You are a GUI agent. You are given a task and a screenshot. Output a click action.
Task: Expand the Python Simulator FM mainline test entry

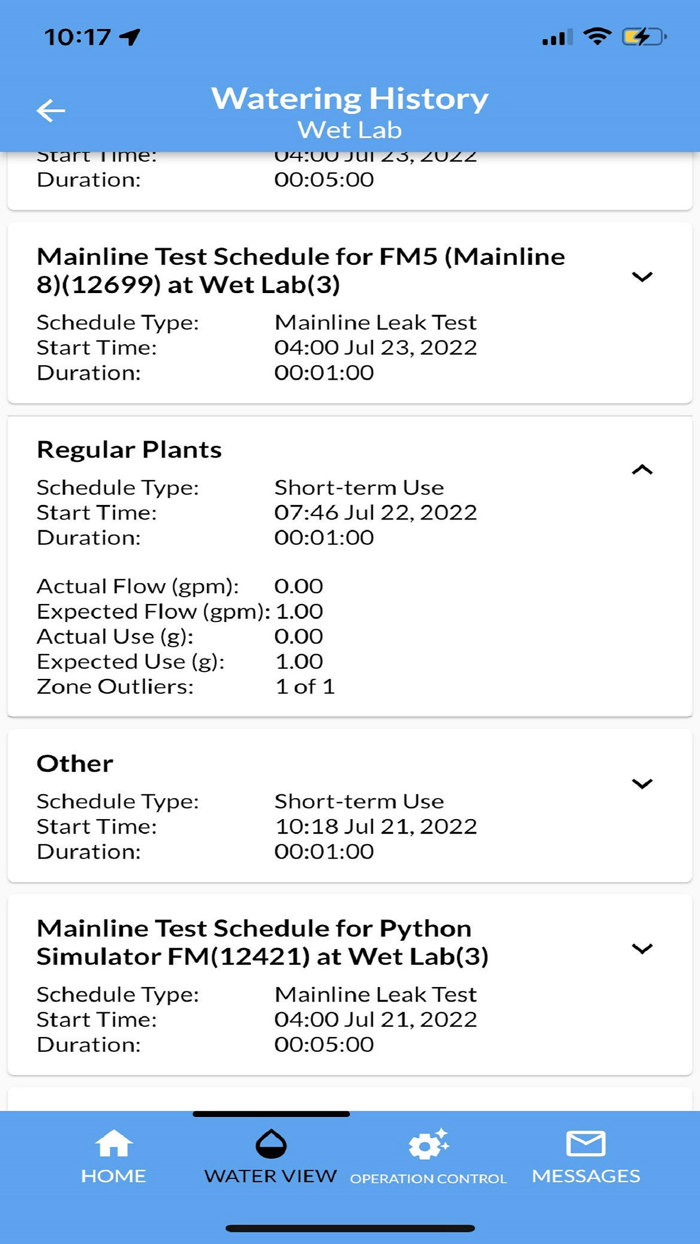[x=642, y=947]
